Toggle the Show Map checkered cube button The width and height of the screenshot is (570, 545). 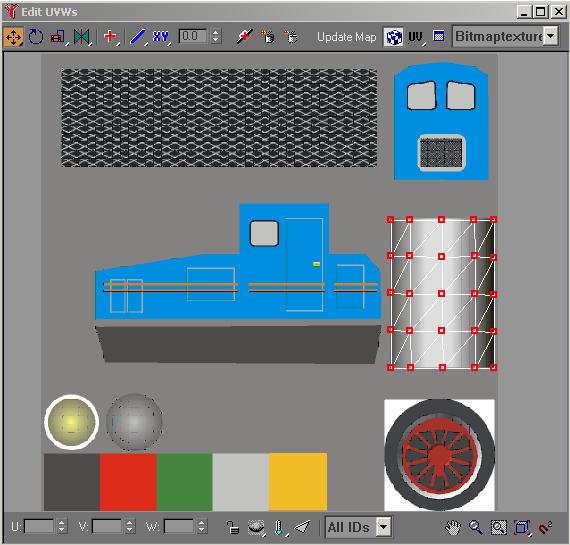[x=394, y=37]
